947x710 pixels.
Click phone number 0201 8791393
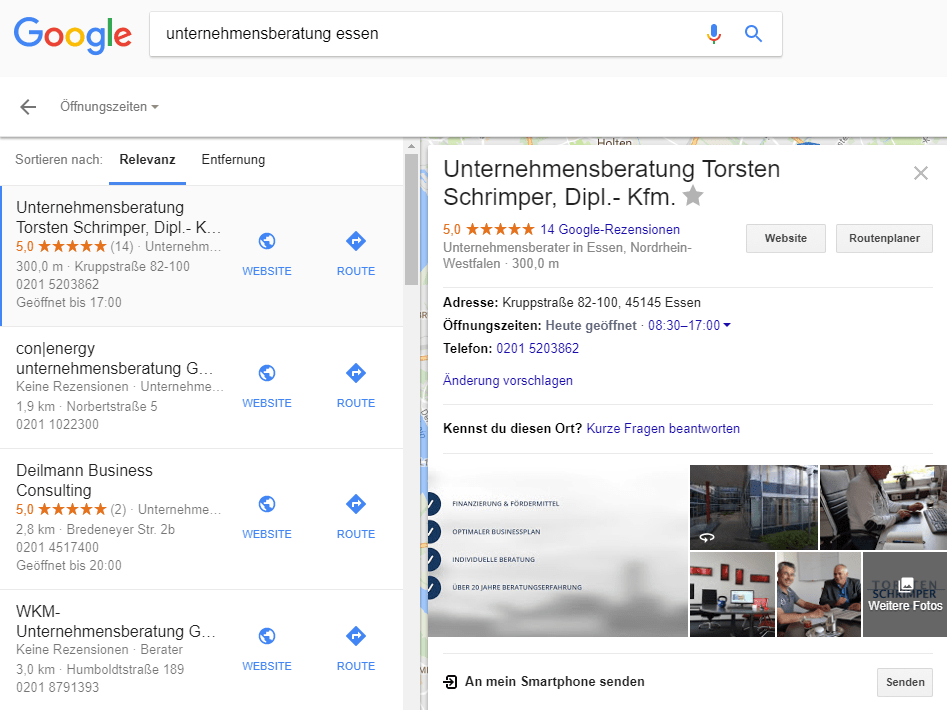coord(57,688)
